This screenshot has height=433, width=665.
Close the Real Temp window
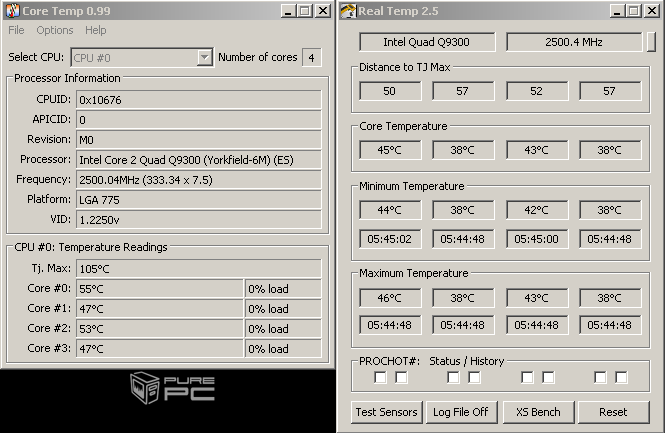click(652, 11)
